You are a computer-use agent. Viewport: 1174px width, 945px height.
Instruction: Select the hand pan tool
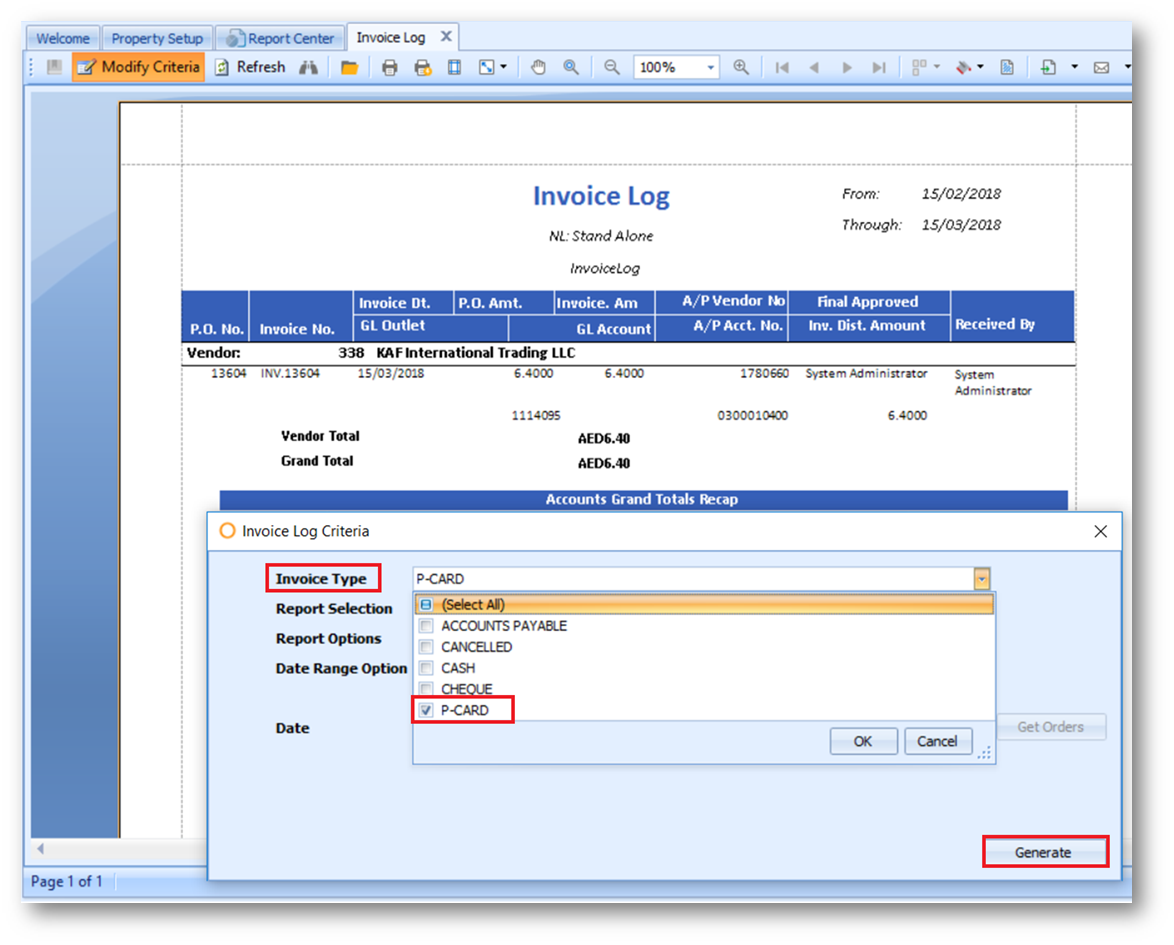538,67
